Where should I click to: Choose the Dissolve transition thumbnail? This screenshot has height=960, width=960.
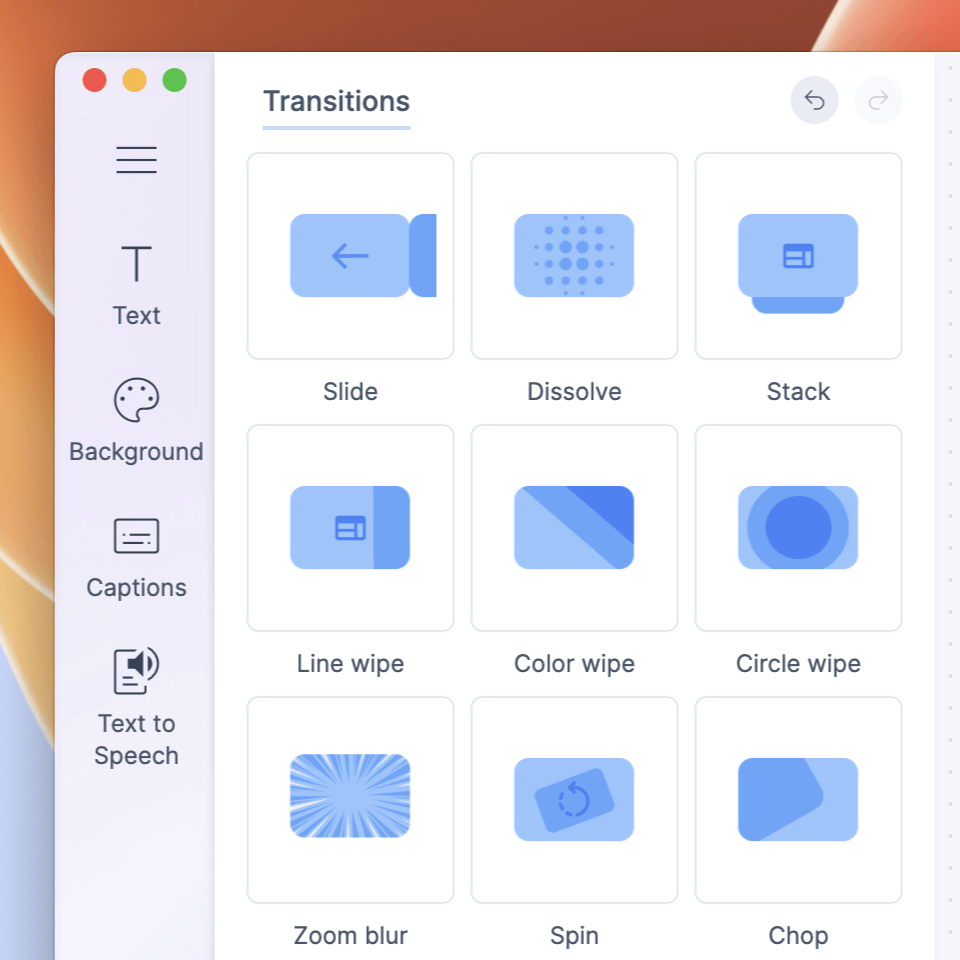(574, 256)
